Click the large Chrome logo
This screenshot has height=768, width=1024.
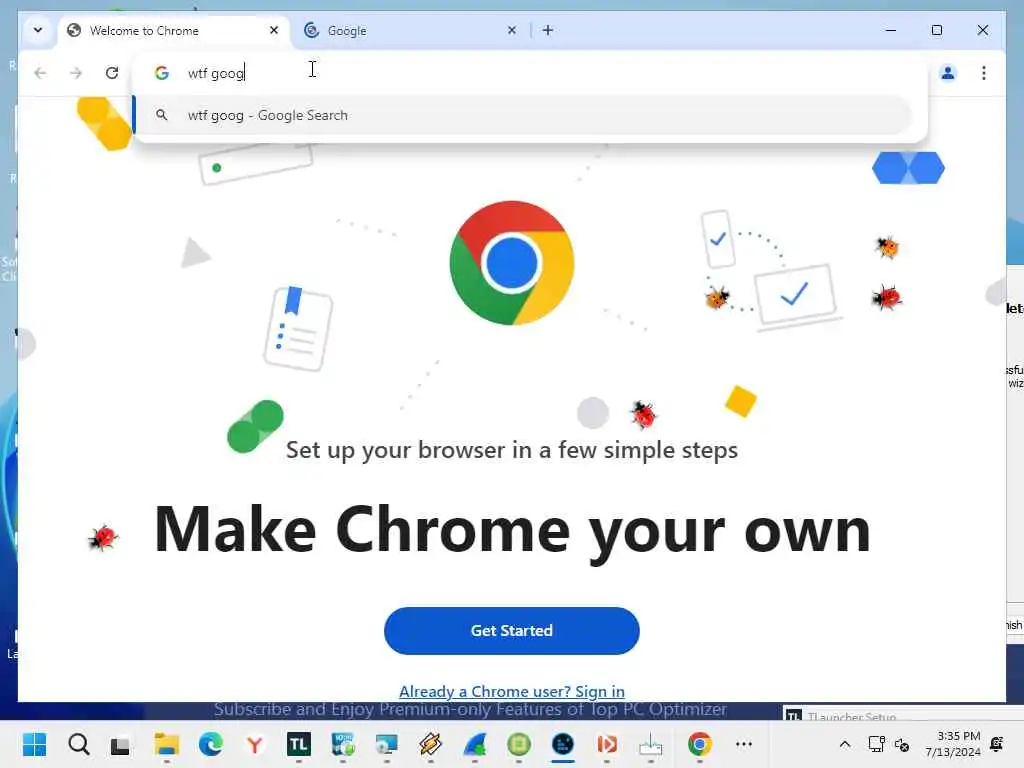511,263
